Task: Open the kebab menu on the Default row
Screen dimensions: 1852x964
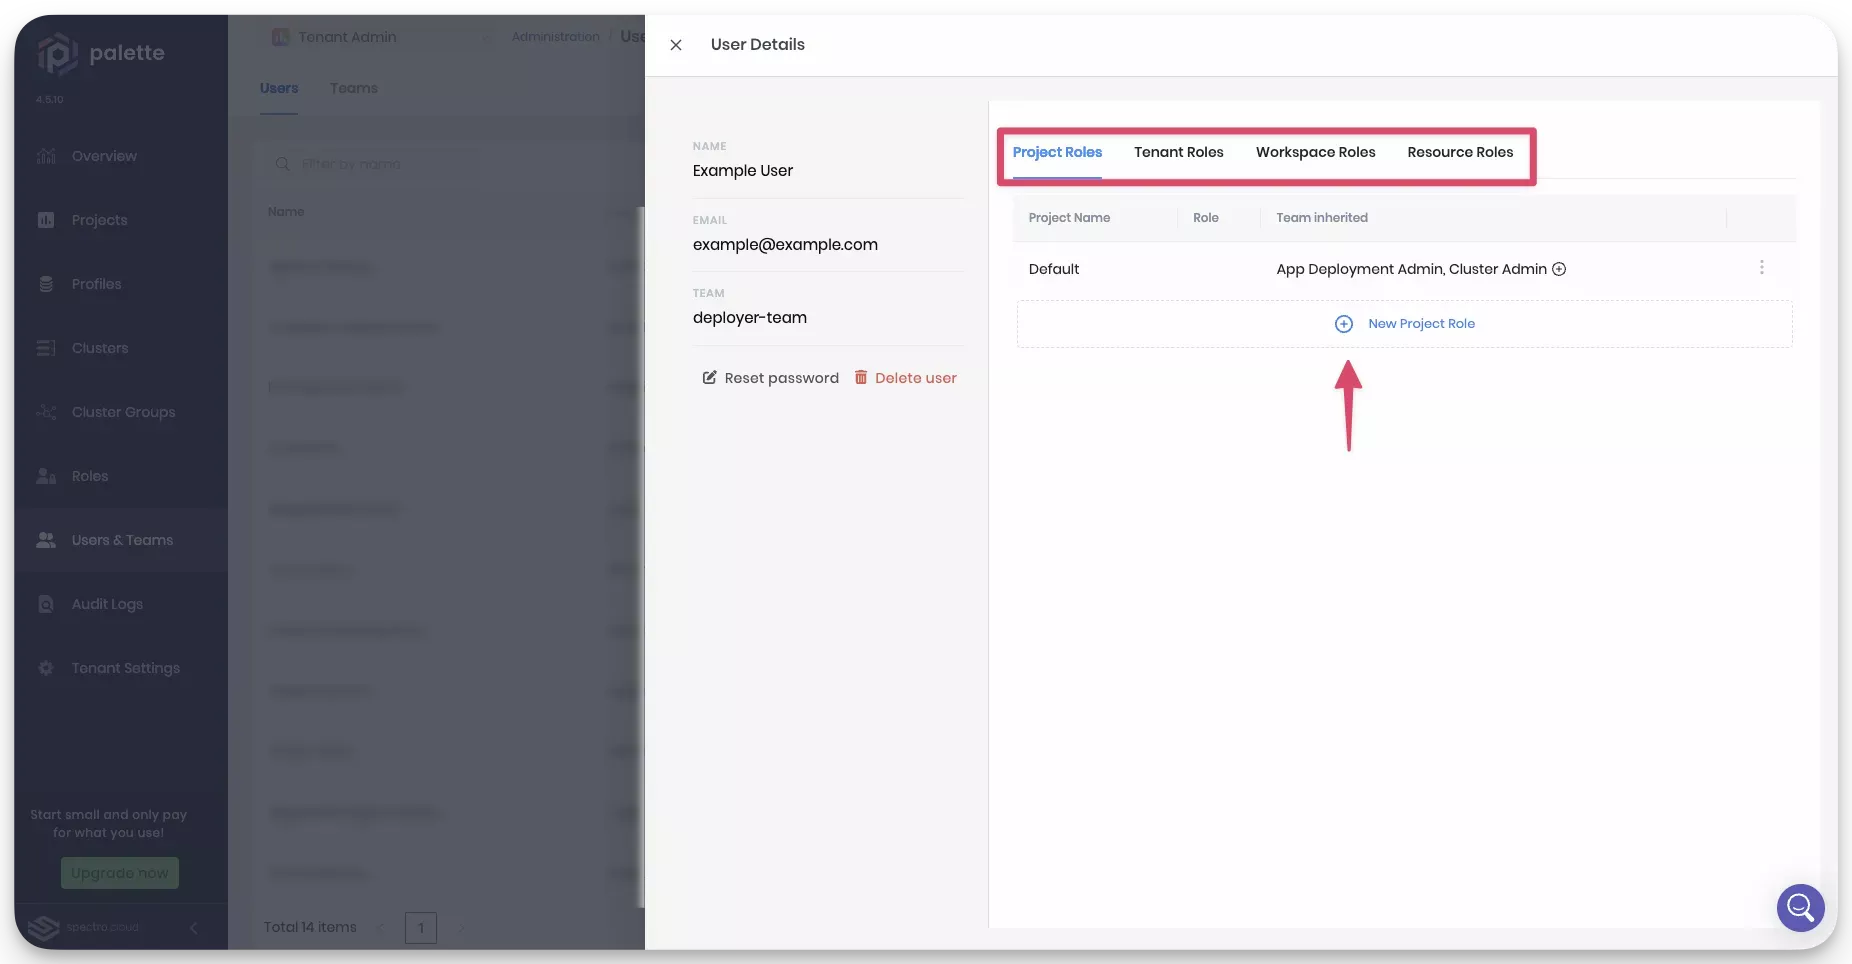Action: click(x=1762, y=268)
